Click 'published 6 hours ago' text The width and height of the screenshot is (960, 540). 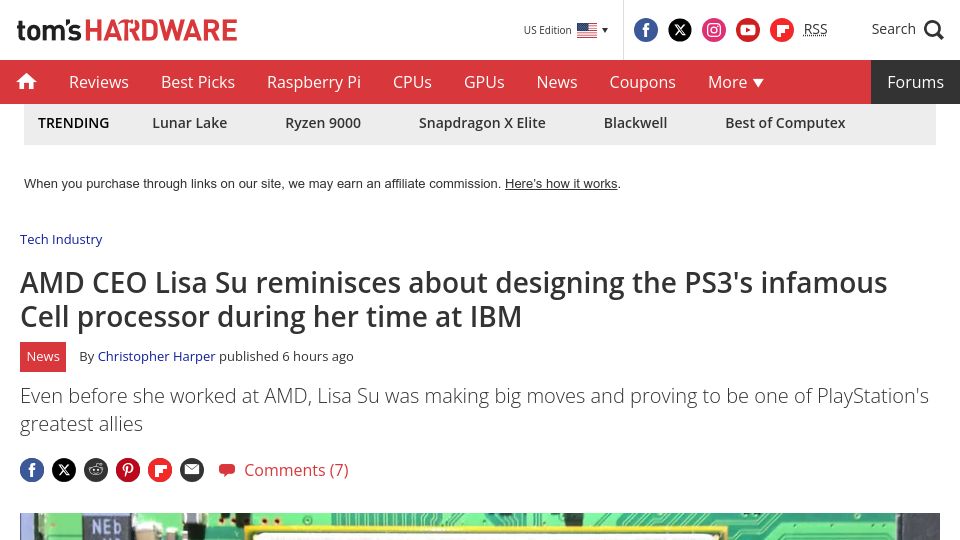pyautogui.click(x=286, y=356)
